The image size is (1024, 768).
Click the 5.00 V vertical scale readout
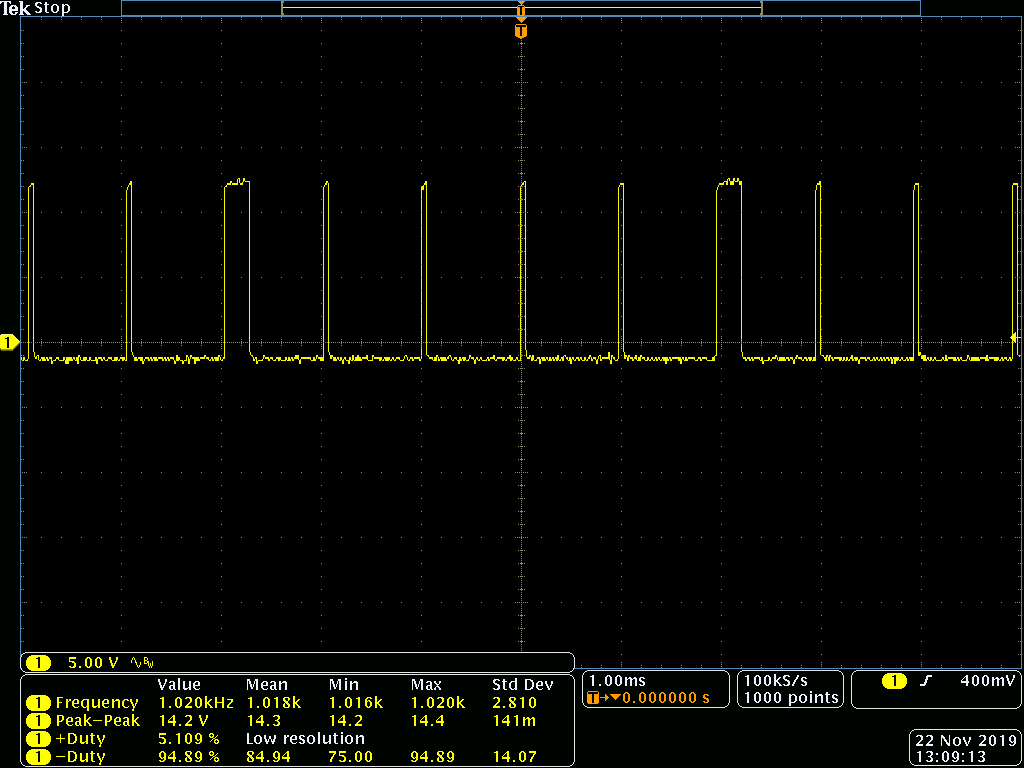pos(93,664)
